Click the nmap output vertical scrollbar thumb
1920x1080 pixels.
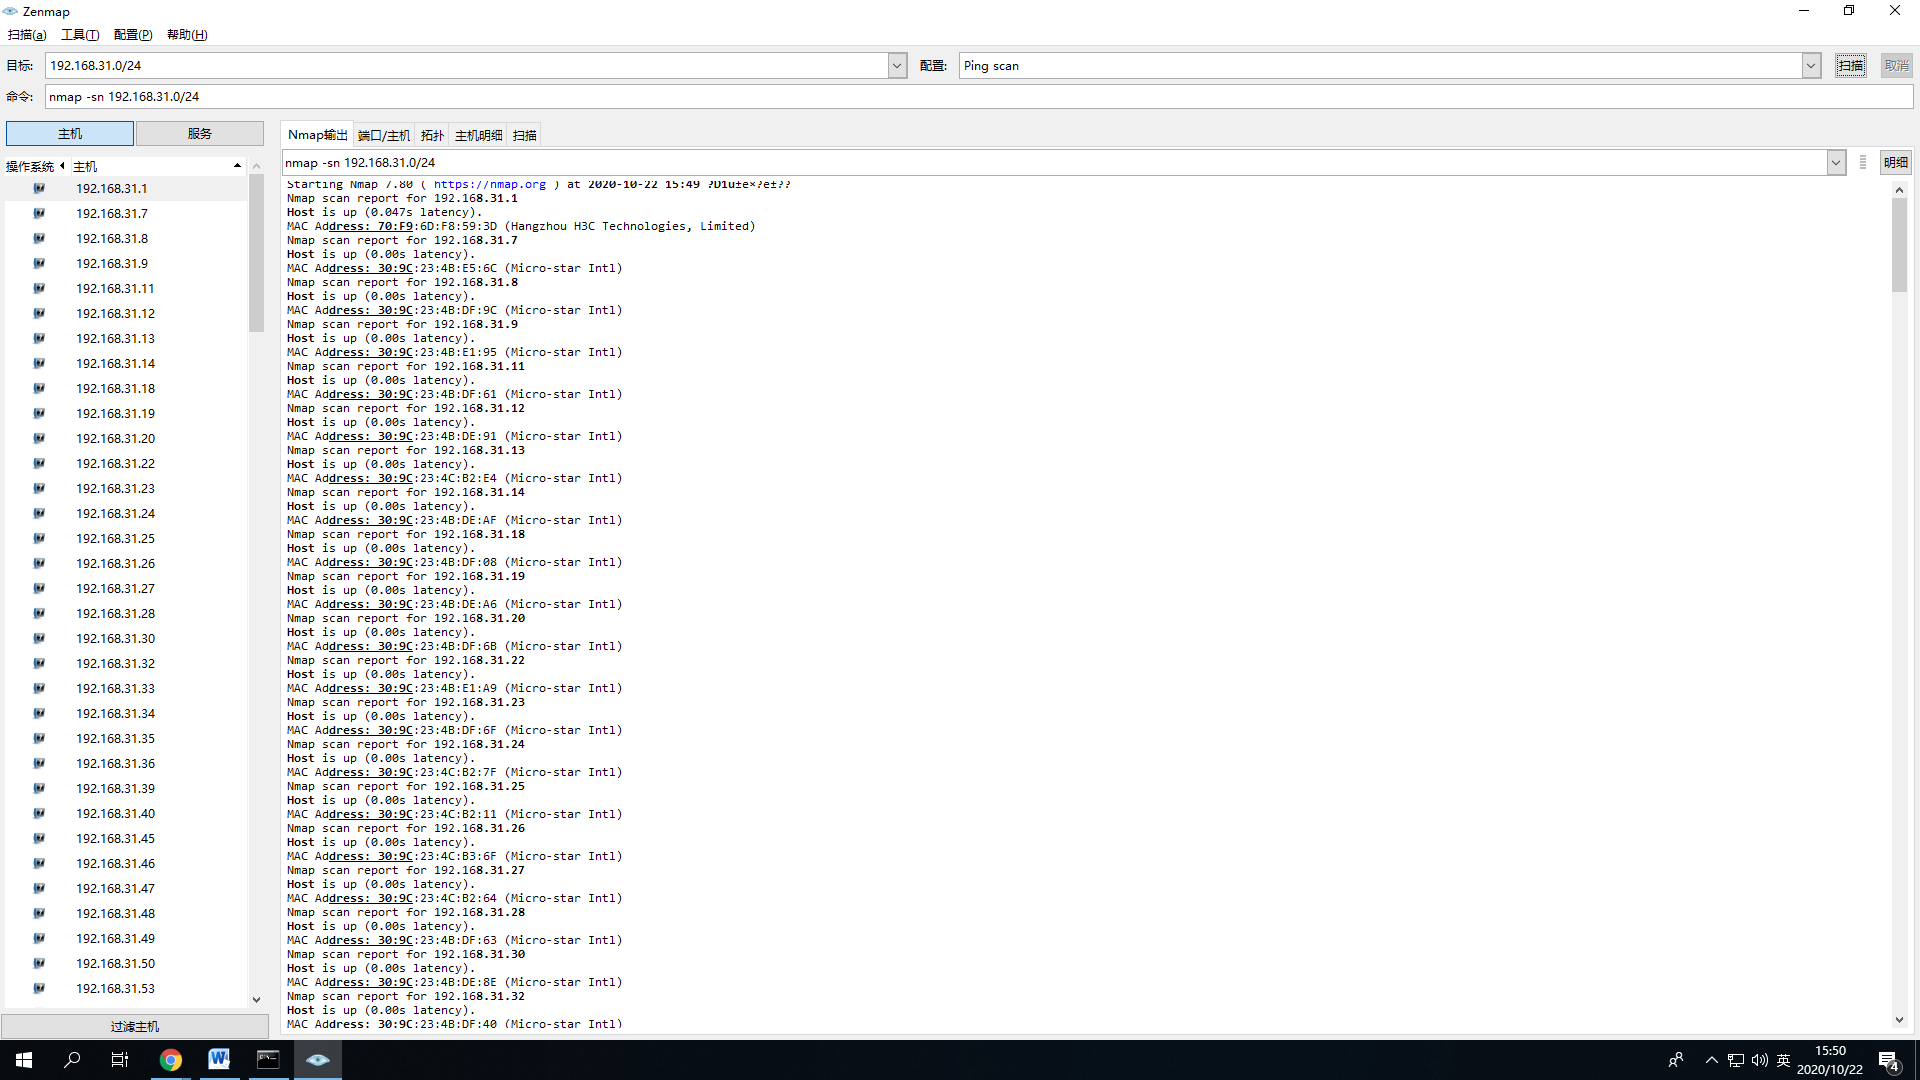(1899, 245)
